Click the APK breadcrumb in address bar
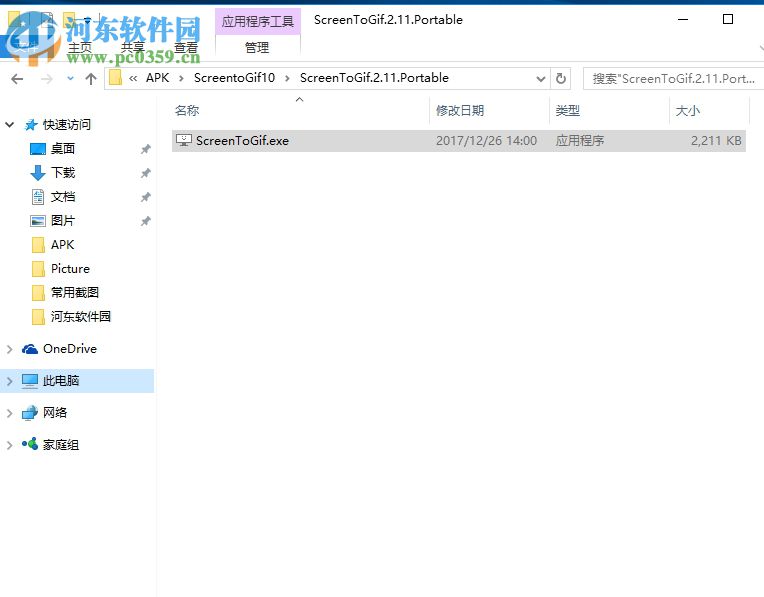 click(x=157, y=78)
